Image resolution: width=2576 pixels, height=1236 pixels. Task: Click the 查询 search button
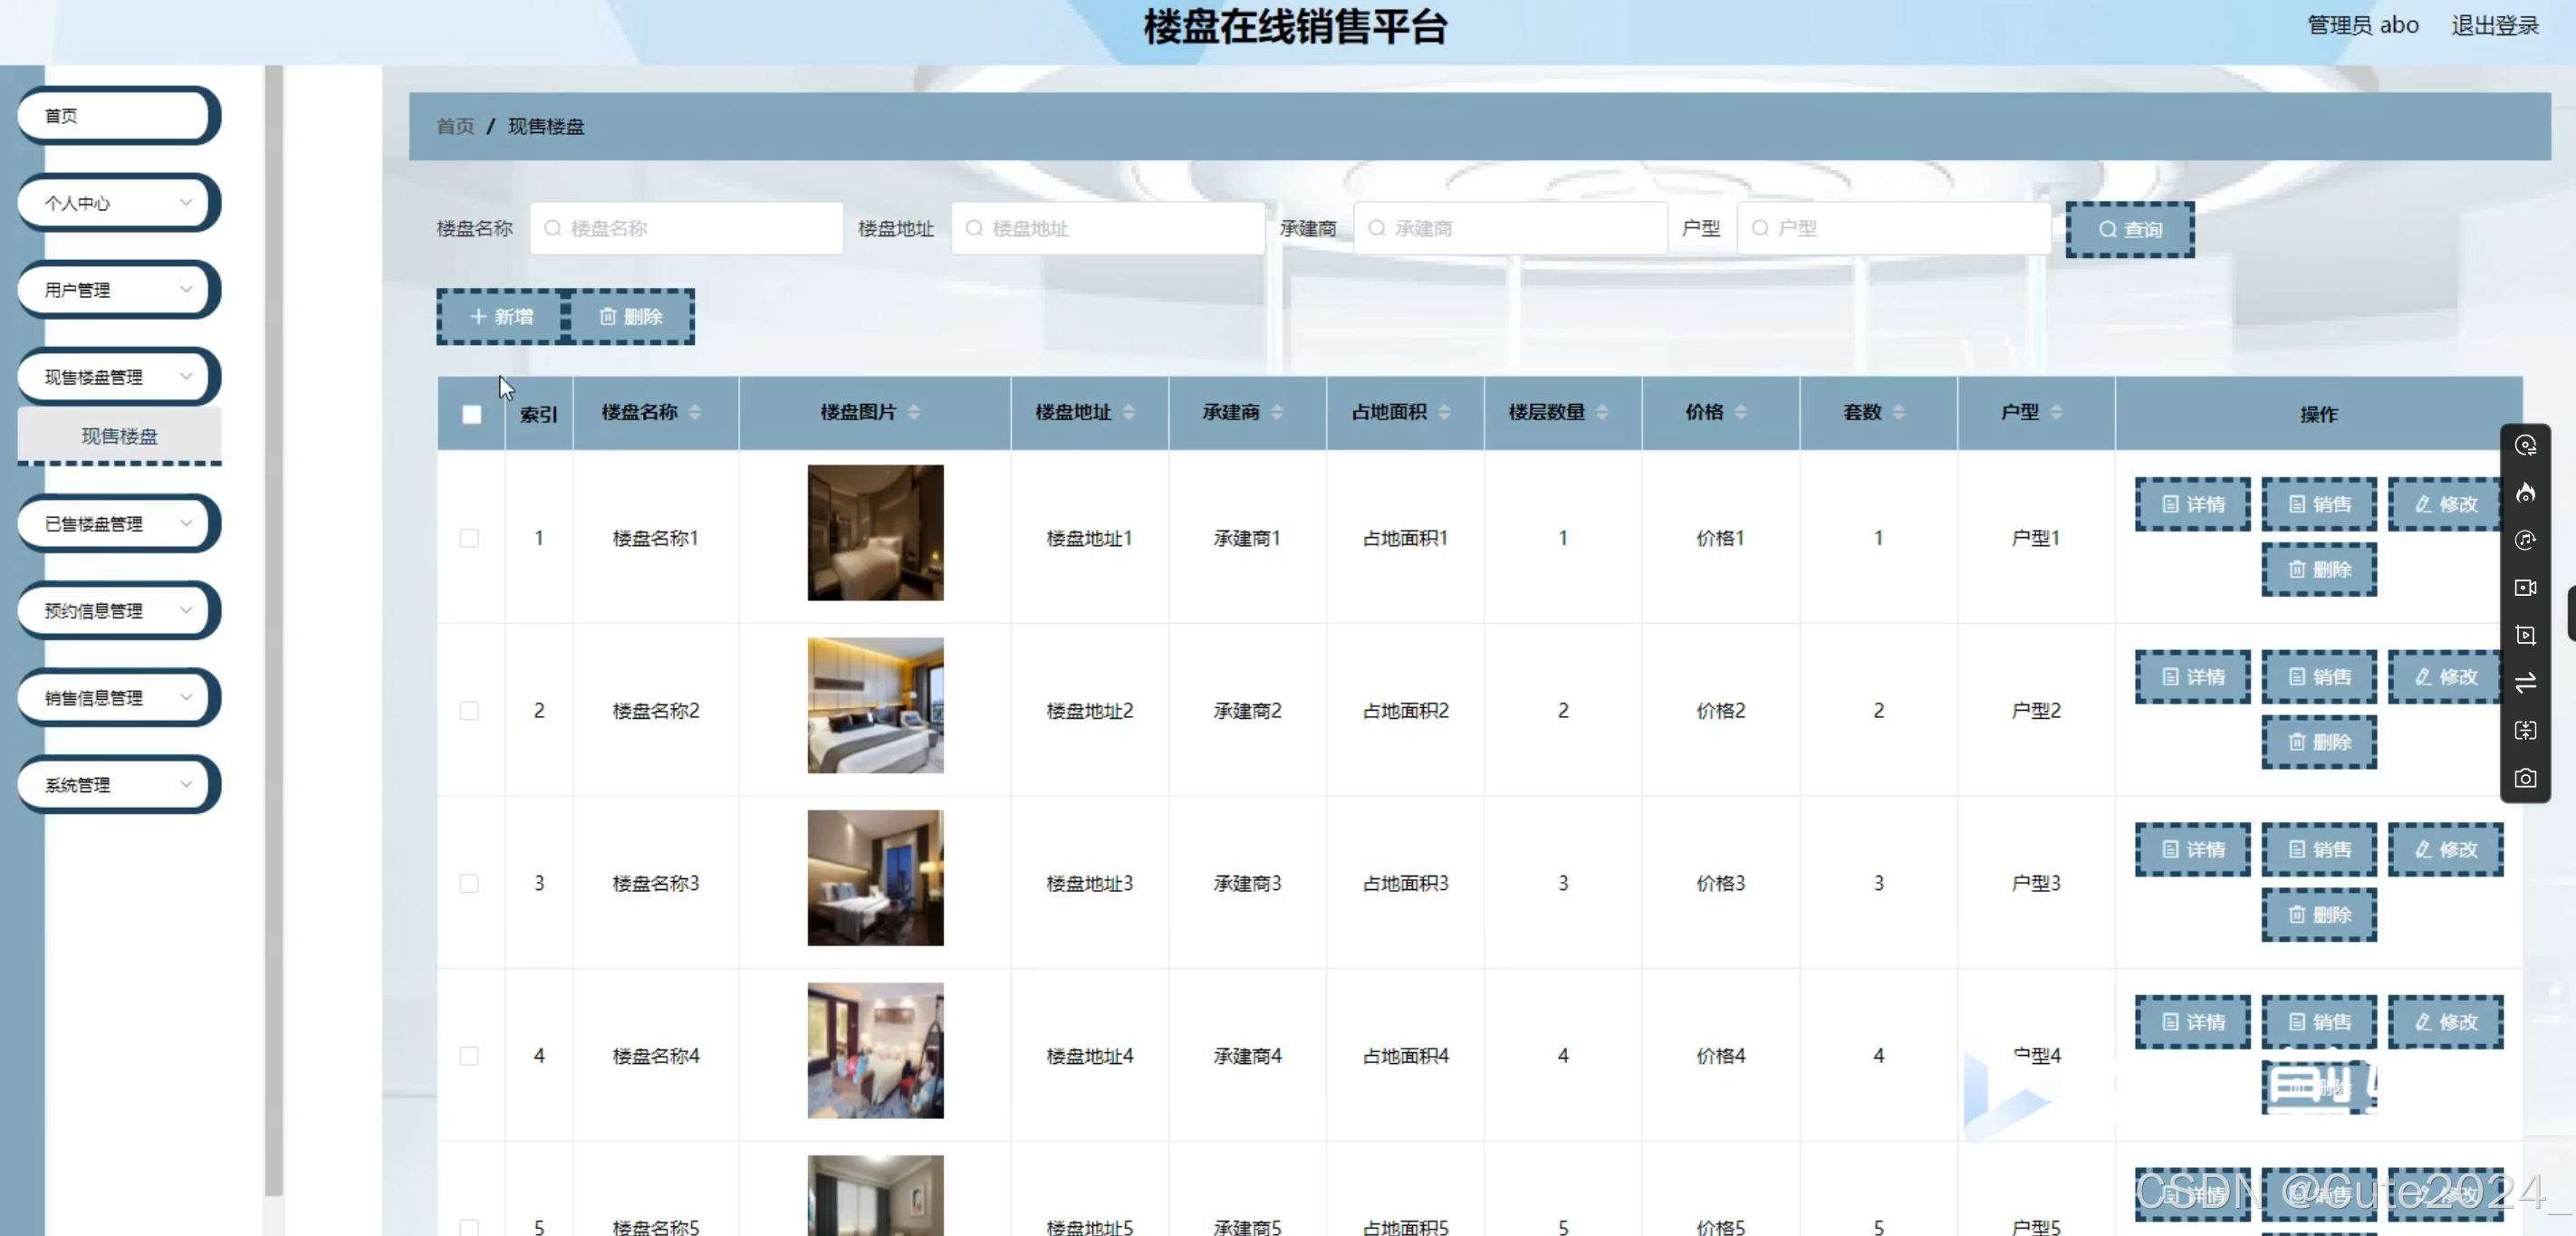[2129, 229]
